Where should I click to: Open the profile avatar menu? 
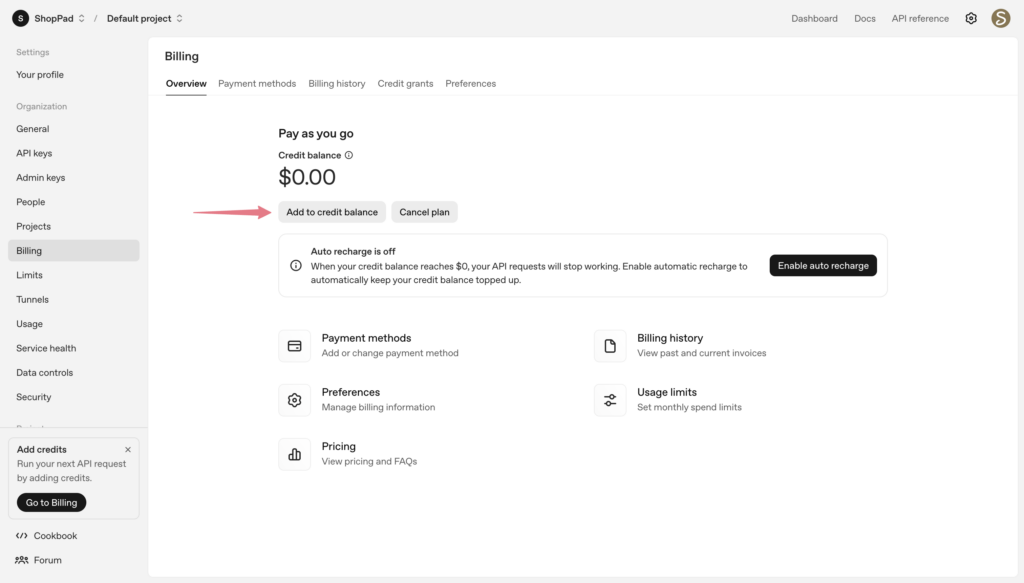pyautogui.click(x=1001, y=18)
